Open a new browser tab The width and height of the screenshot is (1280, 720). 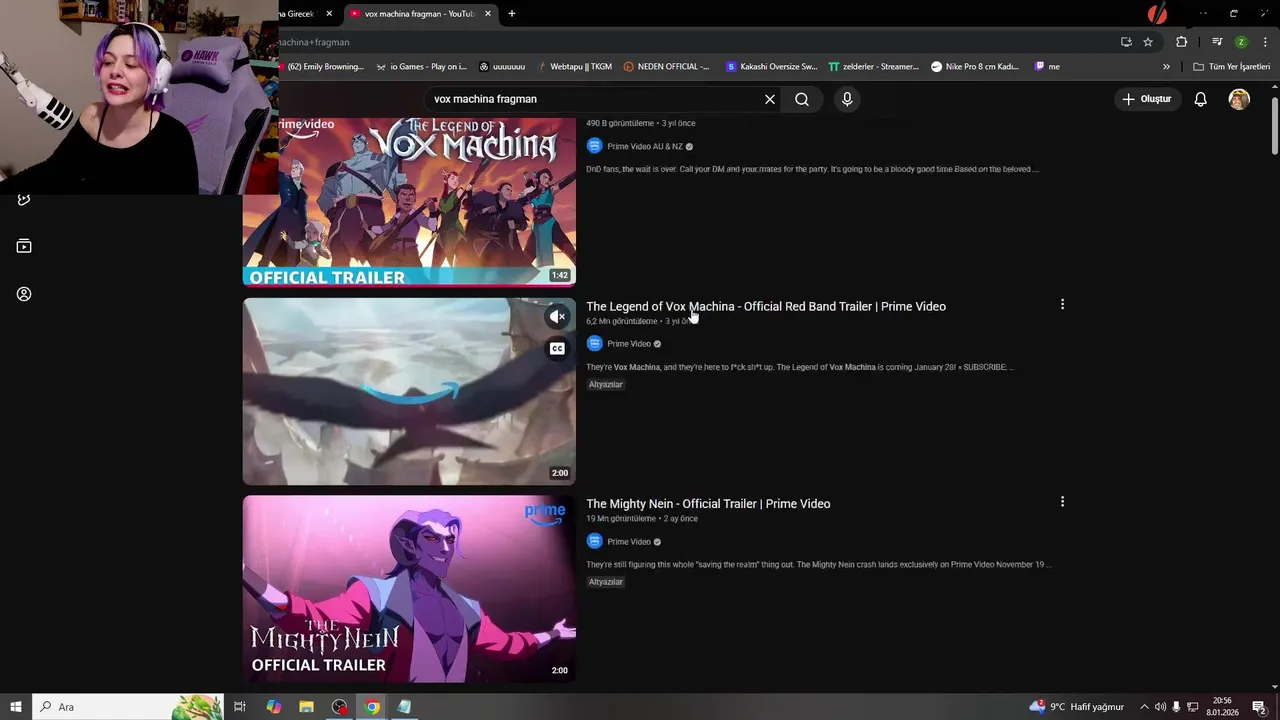[x=512, y=14]
